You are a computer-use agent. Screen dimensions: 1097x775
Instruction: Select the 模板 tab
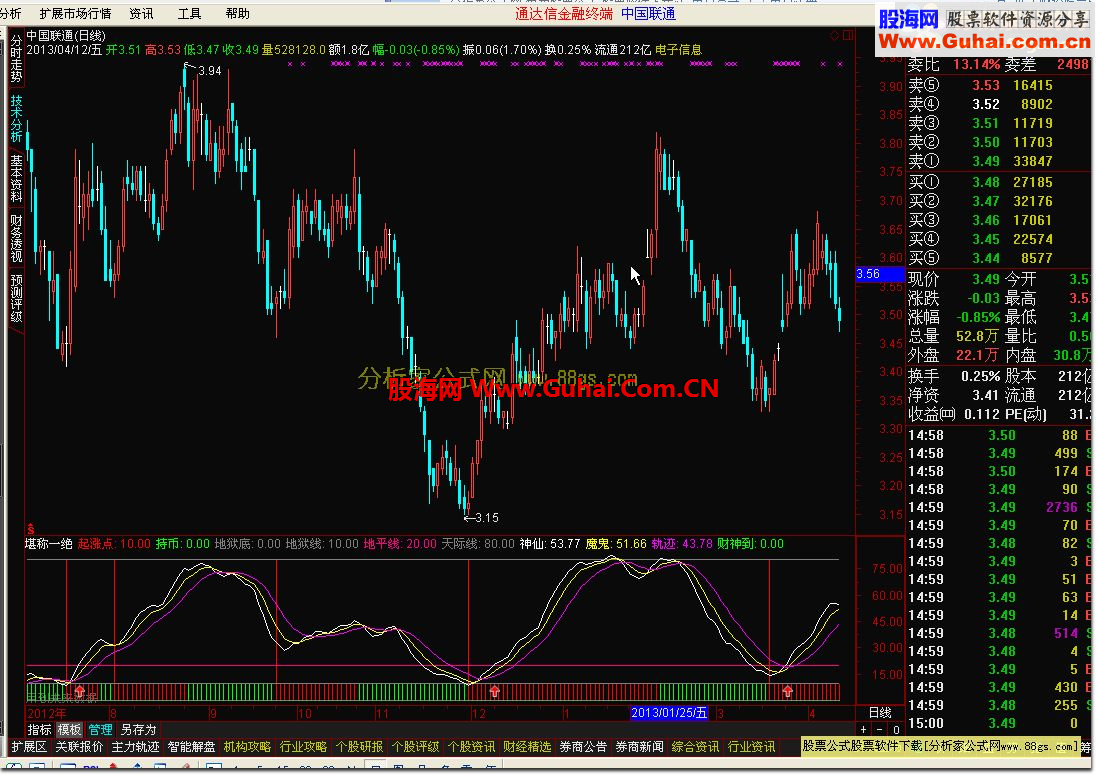coord(69,730)
